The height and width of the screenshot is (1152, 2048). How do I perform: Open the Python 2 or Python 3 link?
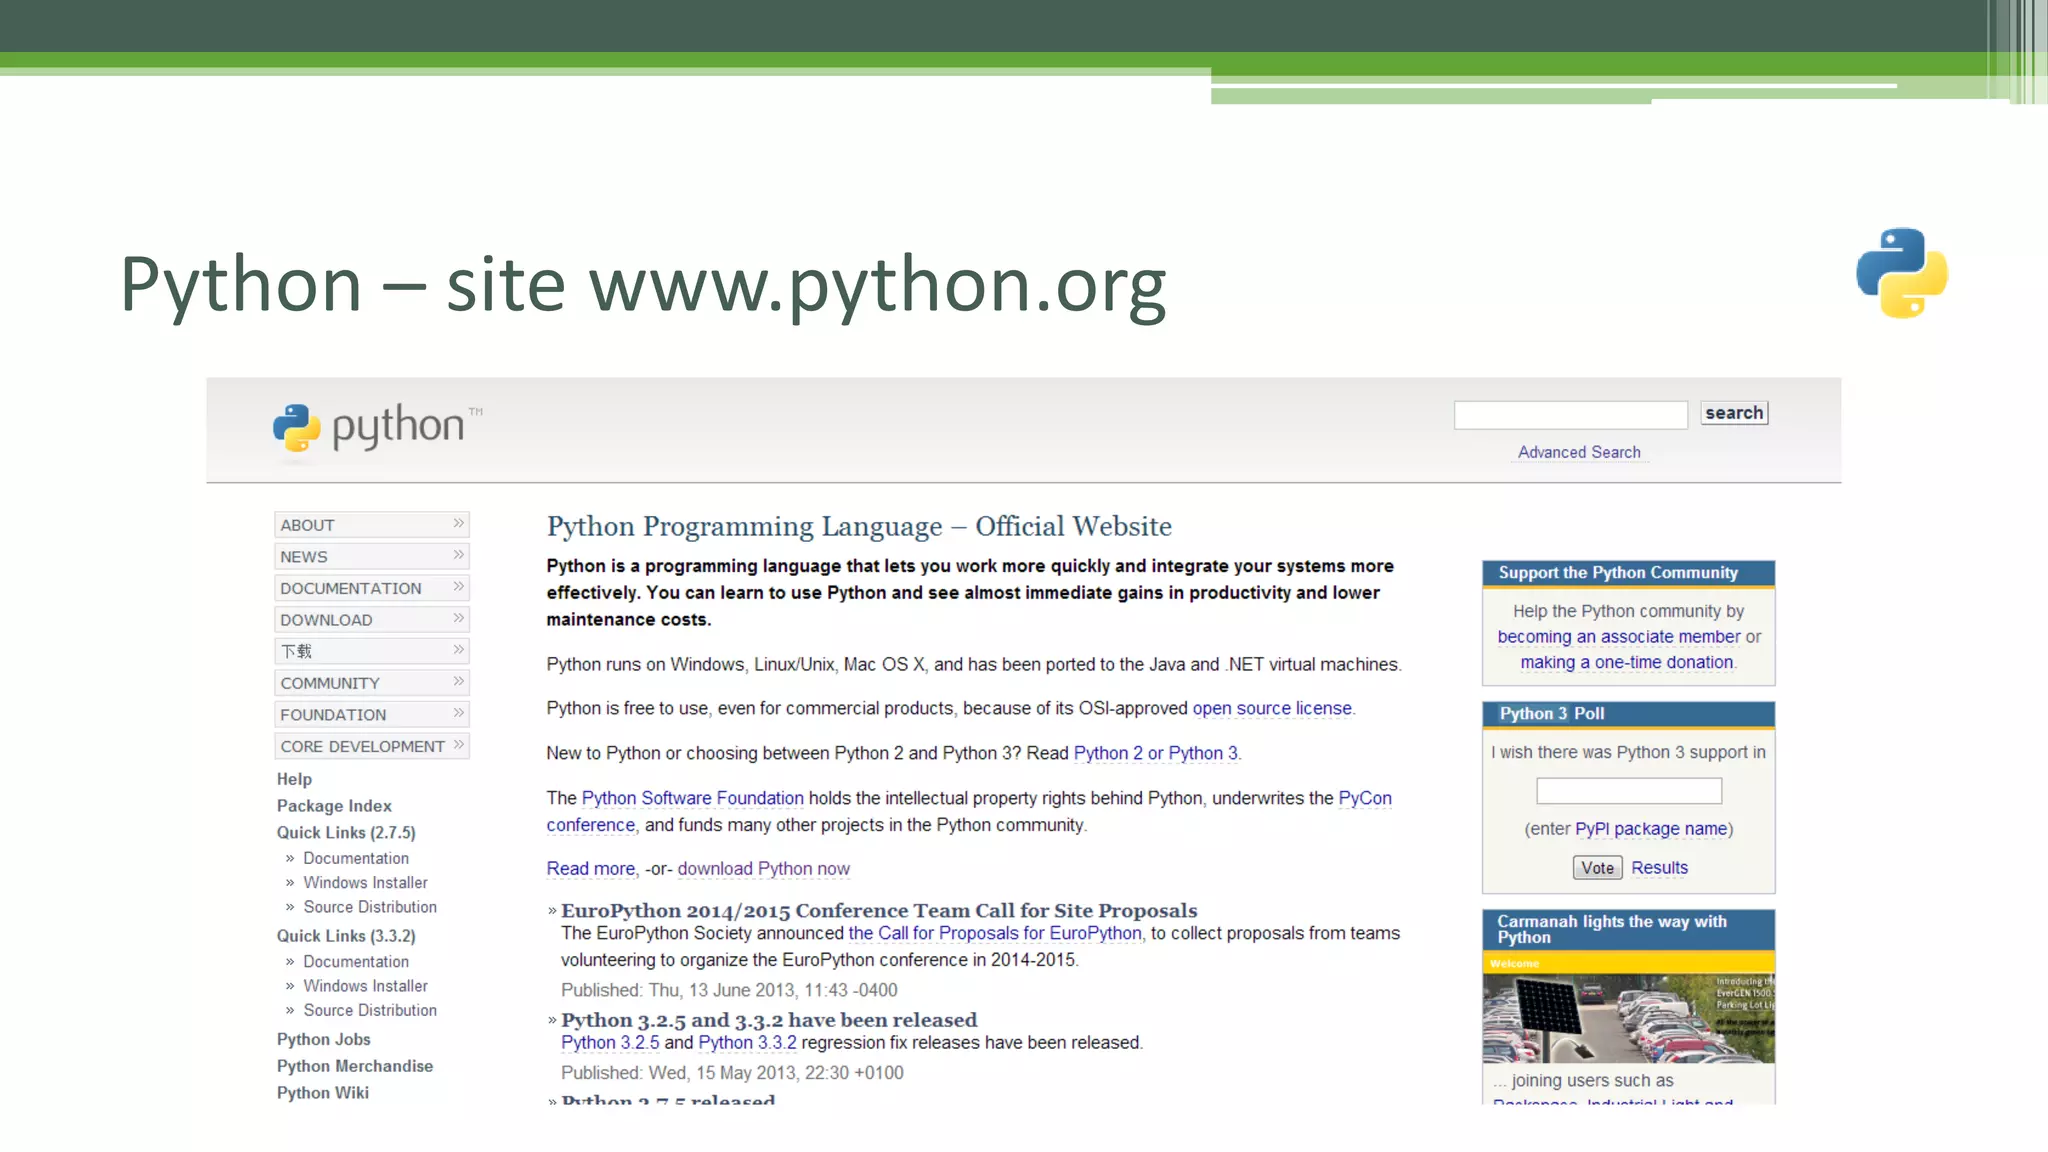1155,753
